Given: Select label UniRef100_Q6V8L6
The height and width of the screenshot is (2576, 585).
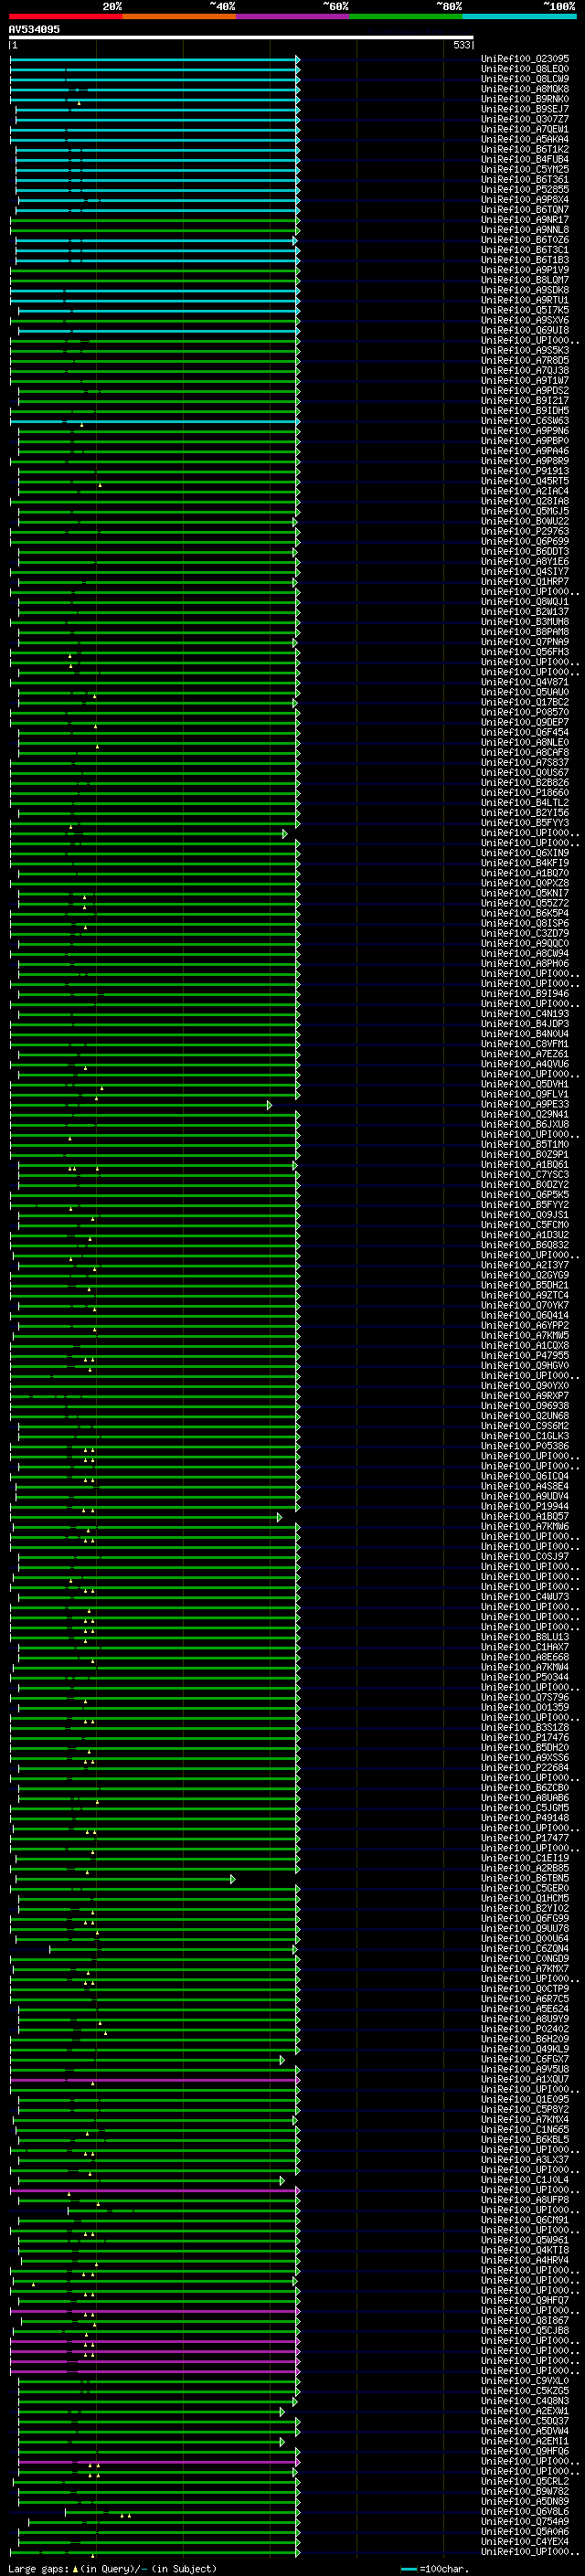Looking at the screenshot, I should 525,2511.
